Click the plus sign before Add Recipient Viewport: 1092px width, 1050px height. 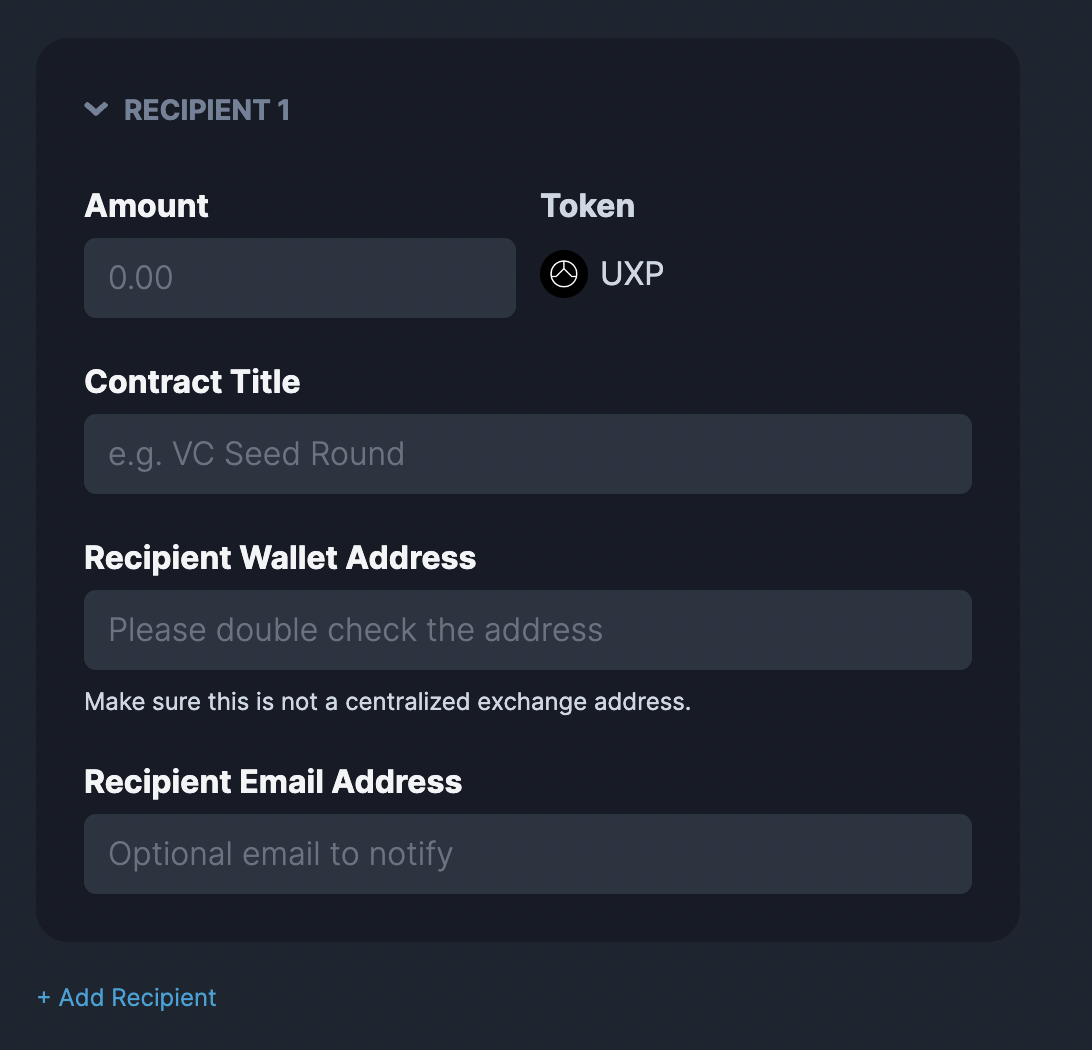coord(44,998)
